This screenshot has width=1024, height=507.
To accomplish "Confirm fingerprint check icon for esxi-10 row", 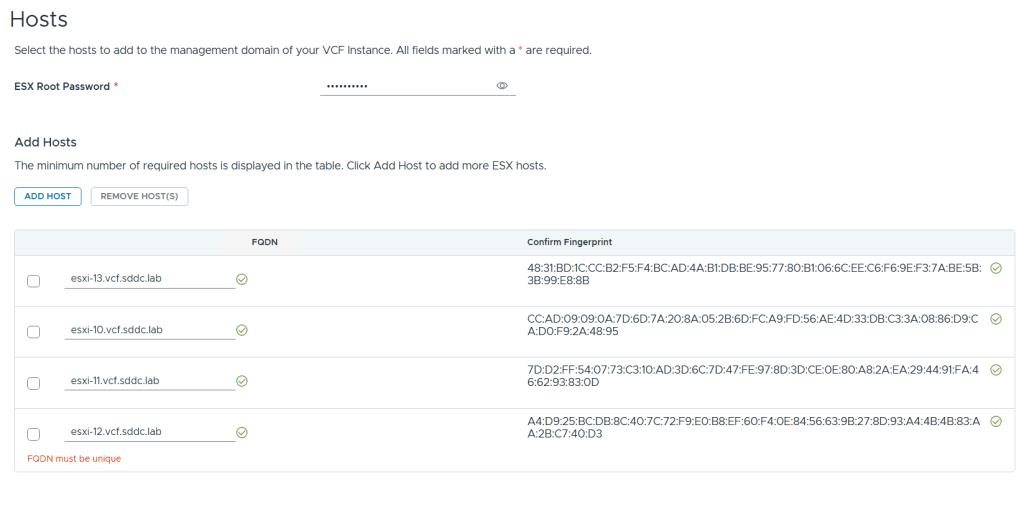I will (x=995, y=319).
